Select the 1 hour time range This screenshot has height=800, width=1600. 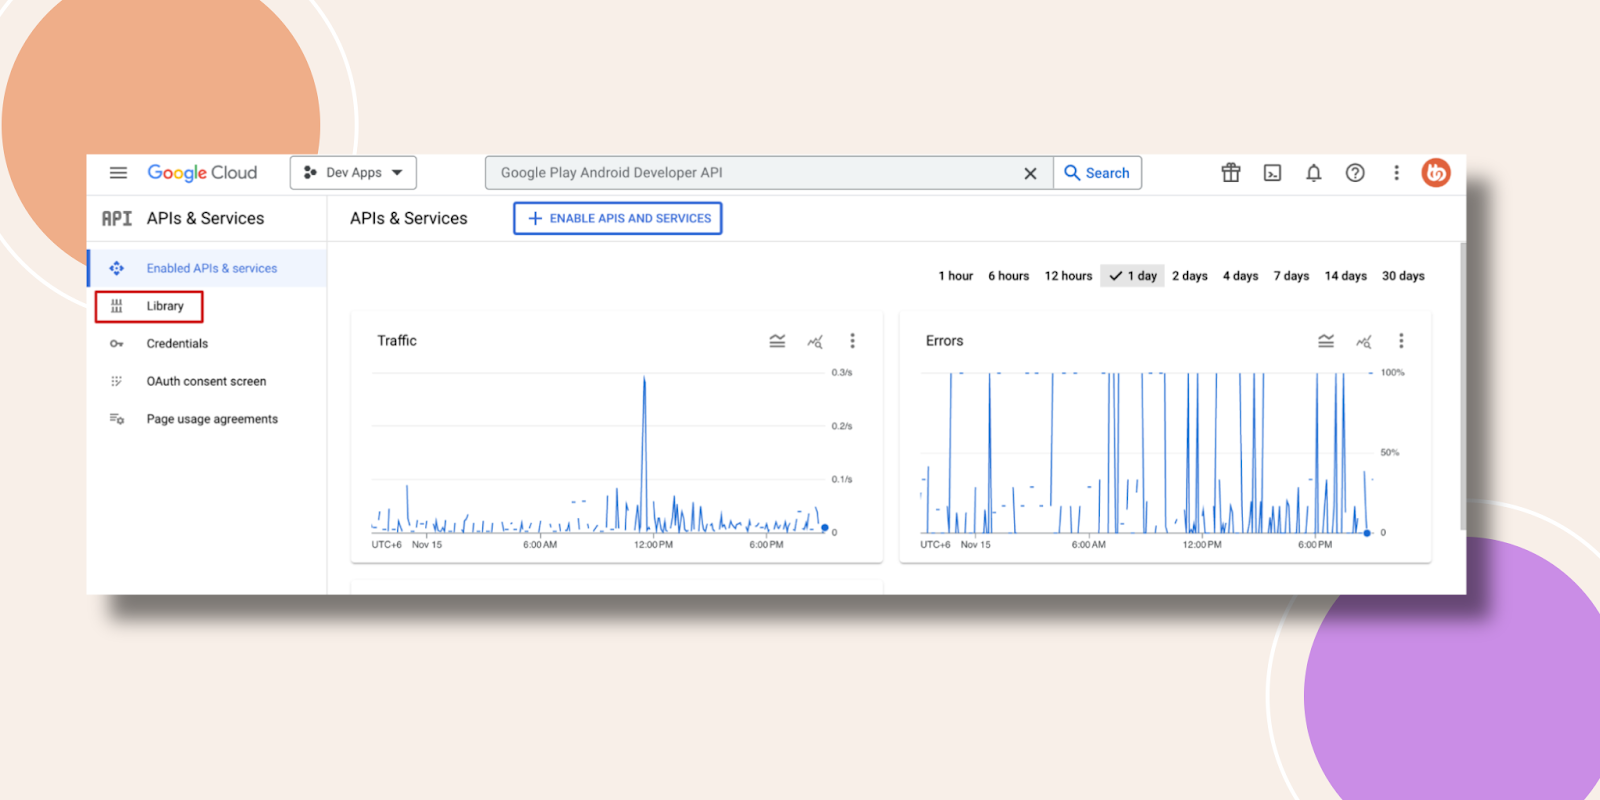(955, 276)
